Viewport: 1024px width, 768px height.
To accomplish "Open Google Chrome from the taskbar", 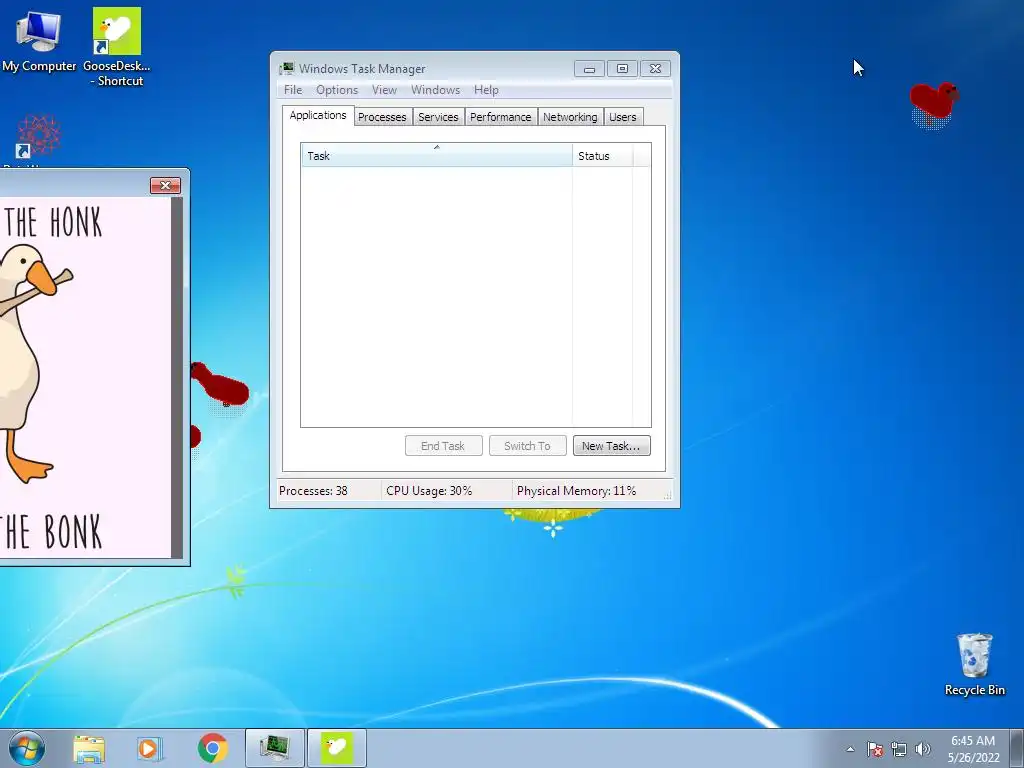I will [212, 748].
